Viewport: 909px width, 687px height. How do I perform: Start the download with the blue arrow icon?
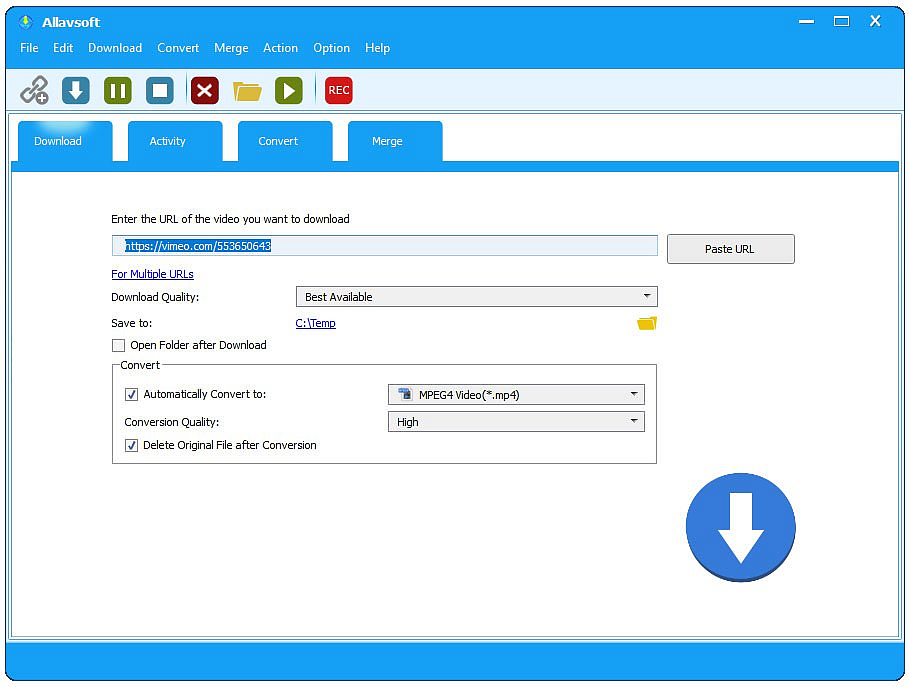tap(76, 90)
